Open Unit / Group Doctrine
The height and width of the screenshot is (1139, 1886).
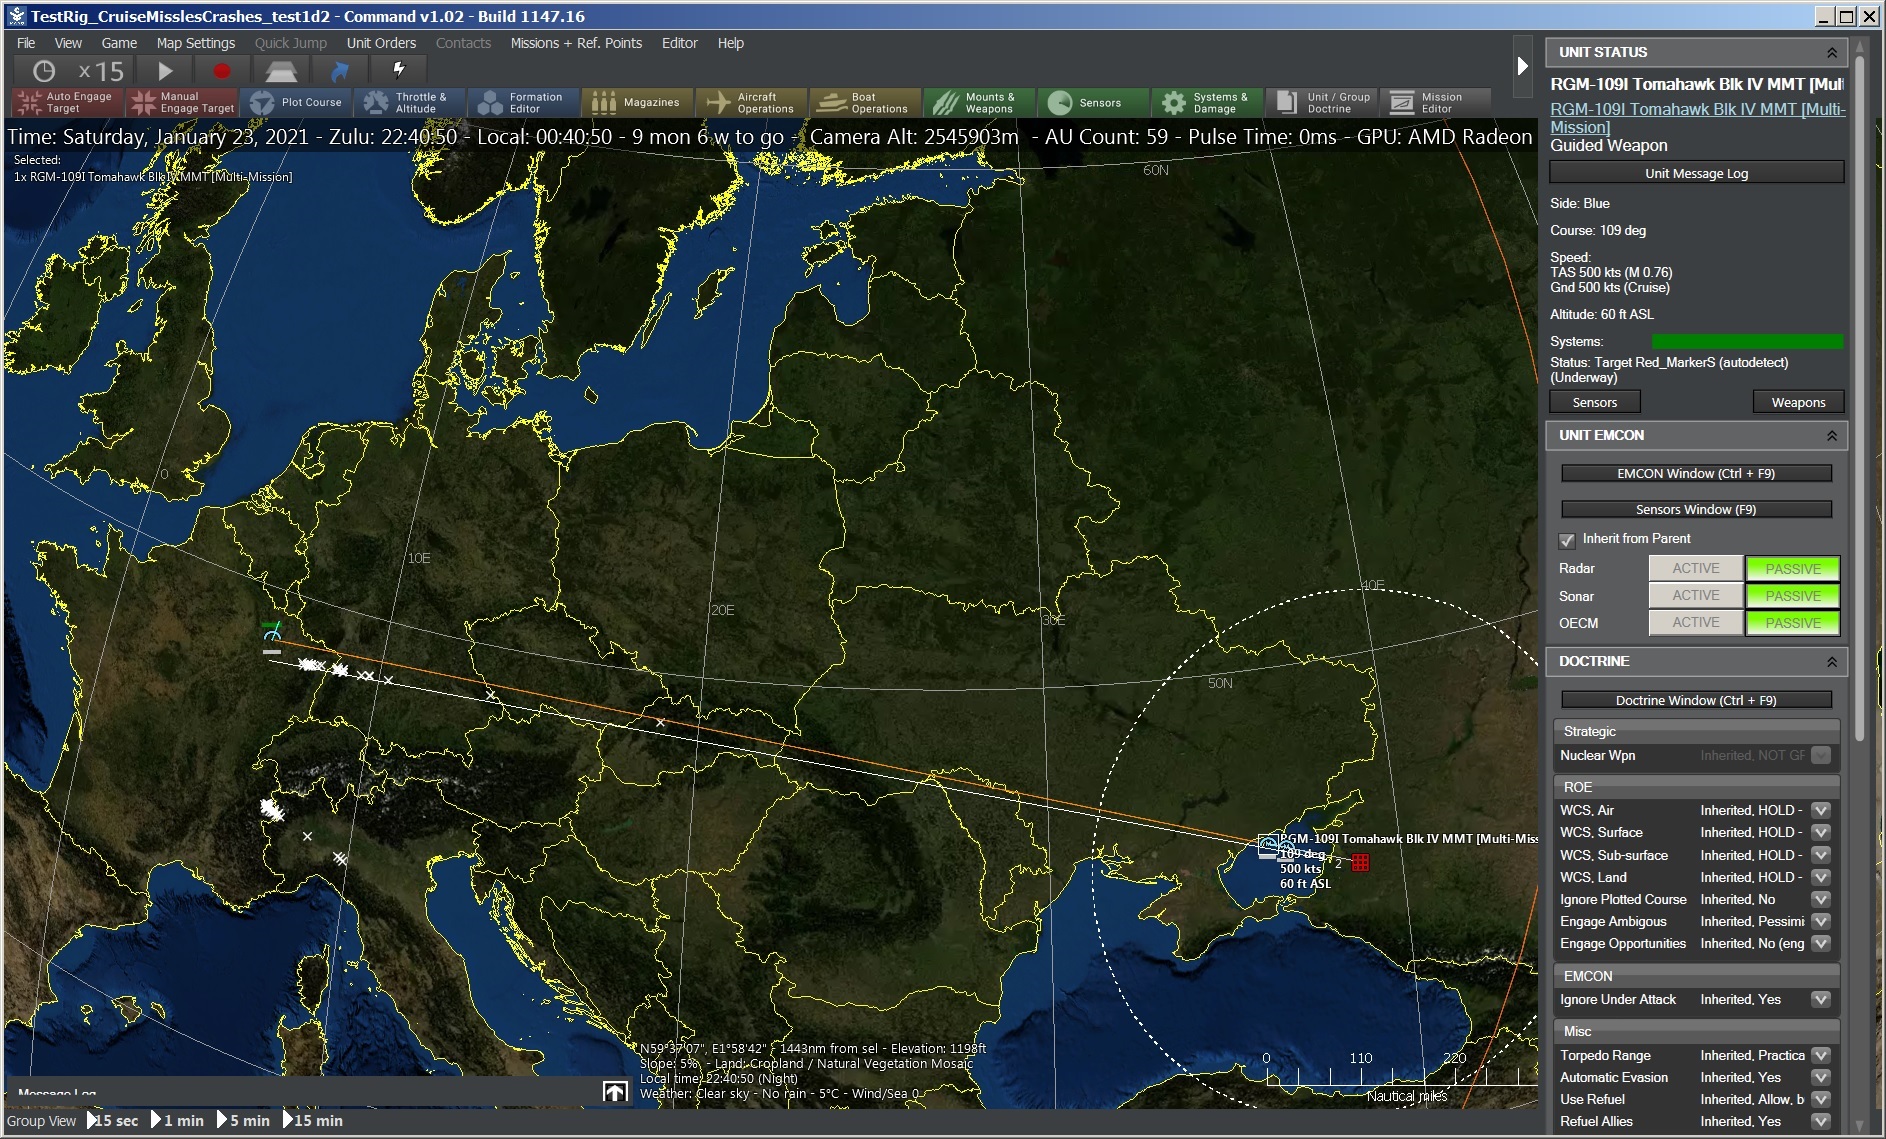point(1321,102)
